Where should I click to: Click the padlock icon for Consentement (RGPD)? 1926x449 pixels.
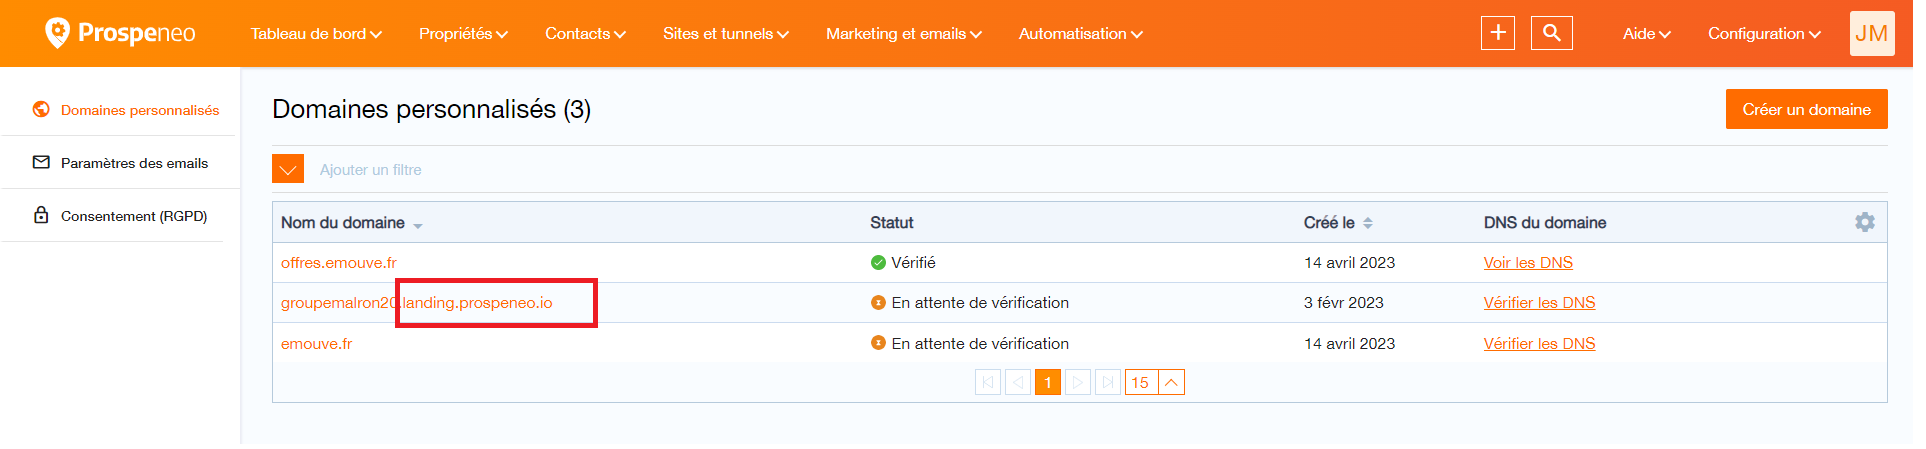pyautogui.click(x=41, y=215)
